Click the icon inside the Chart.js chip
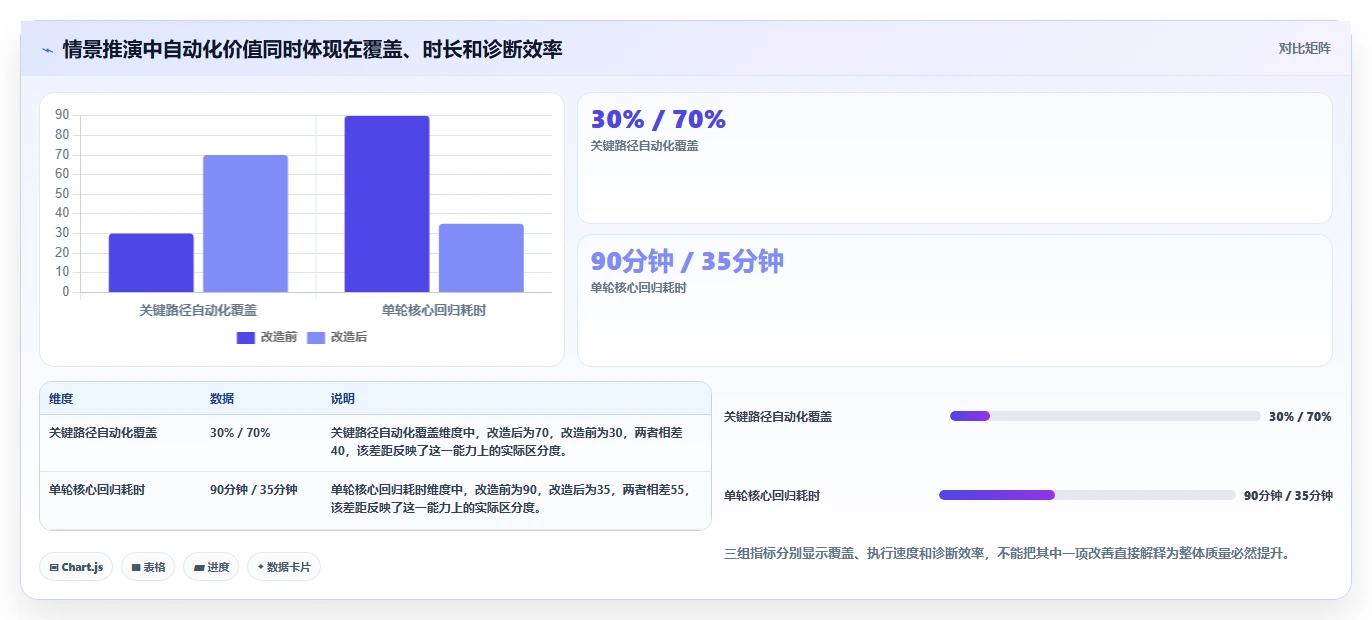Viewport: 1372px width, 620px height. 54,567
